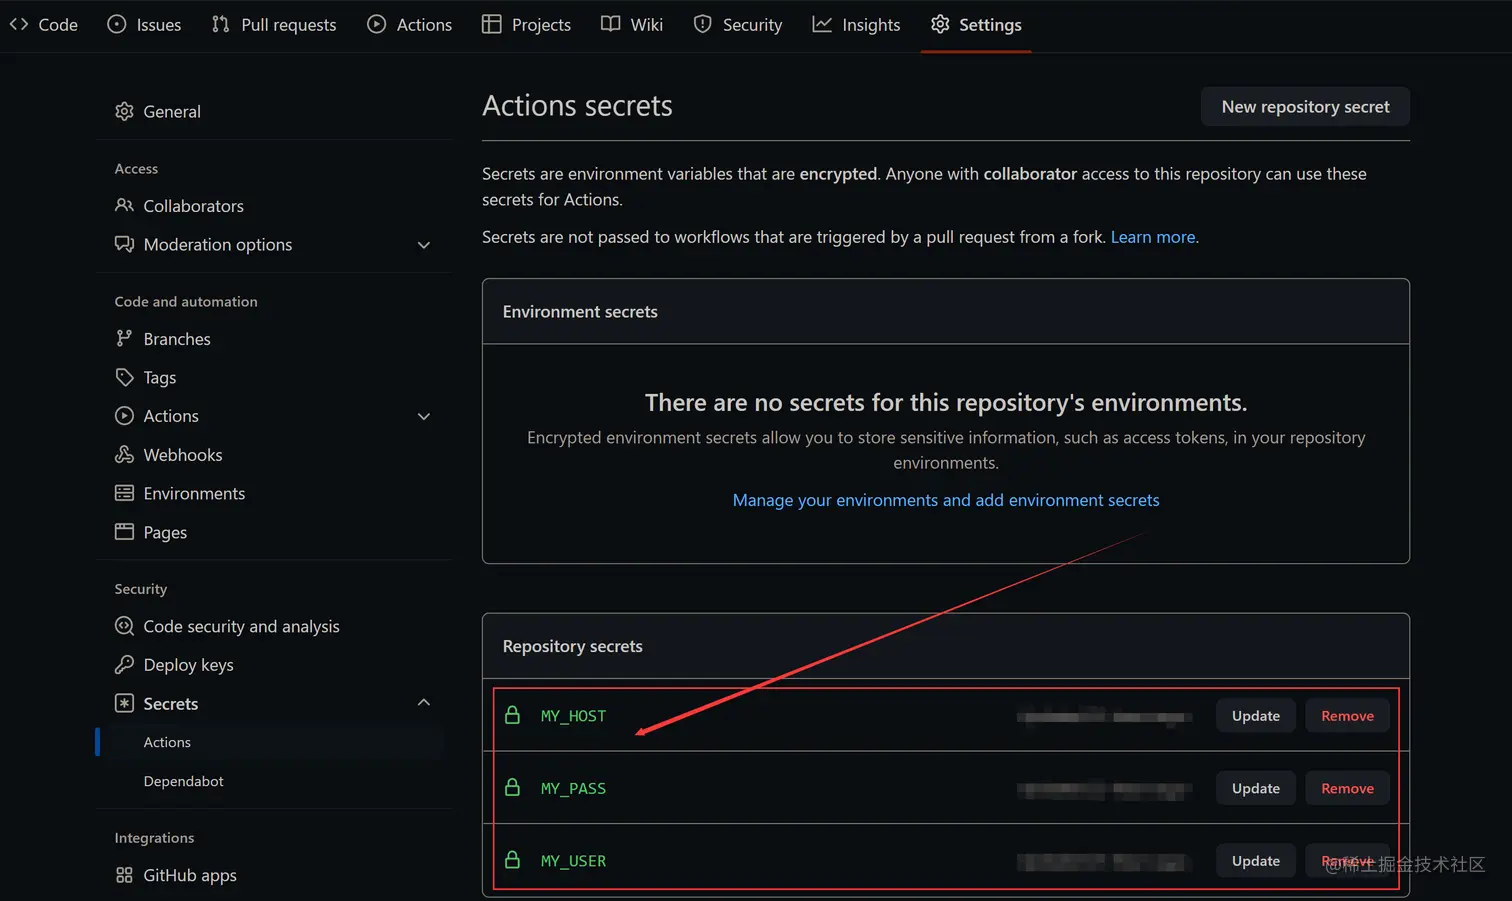This screenshot has width=1512, height=901.
Task: Follow the Learn more link
Action: (x=1153, y=237)
